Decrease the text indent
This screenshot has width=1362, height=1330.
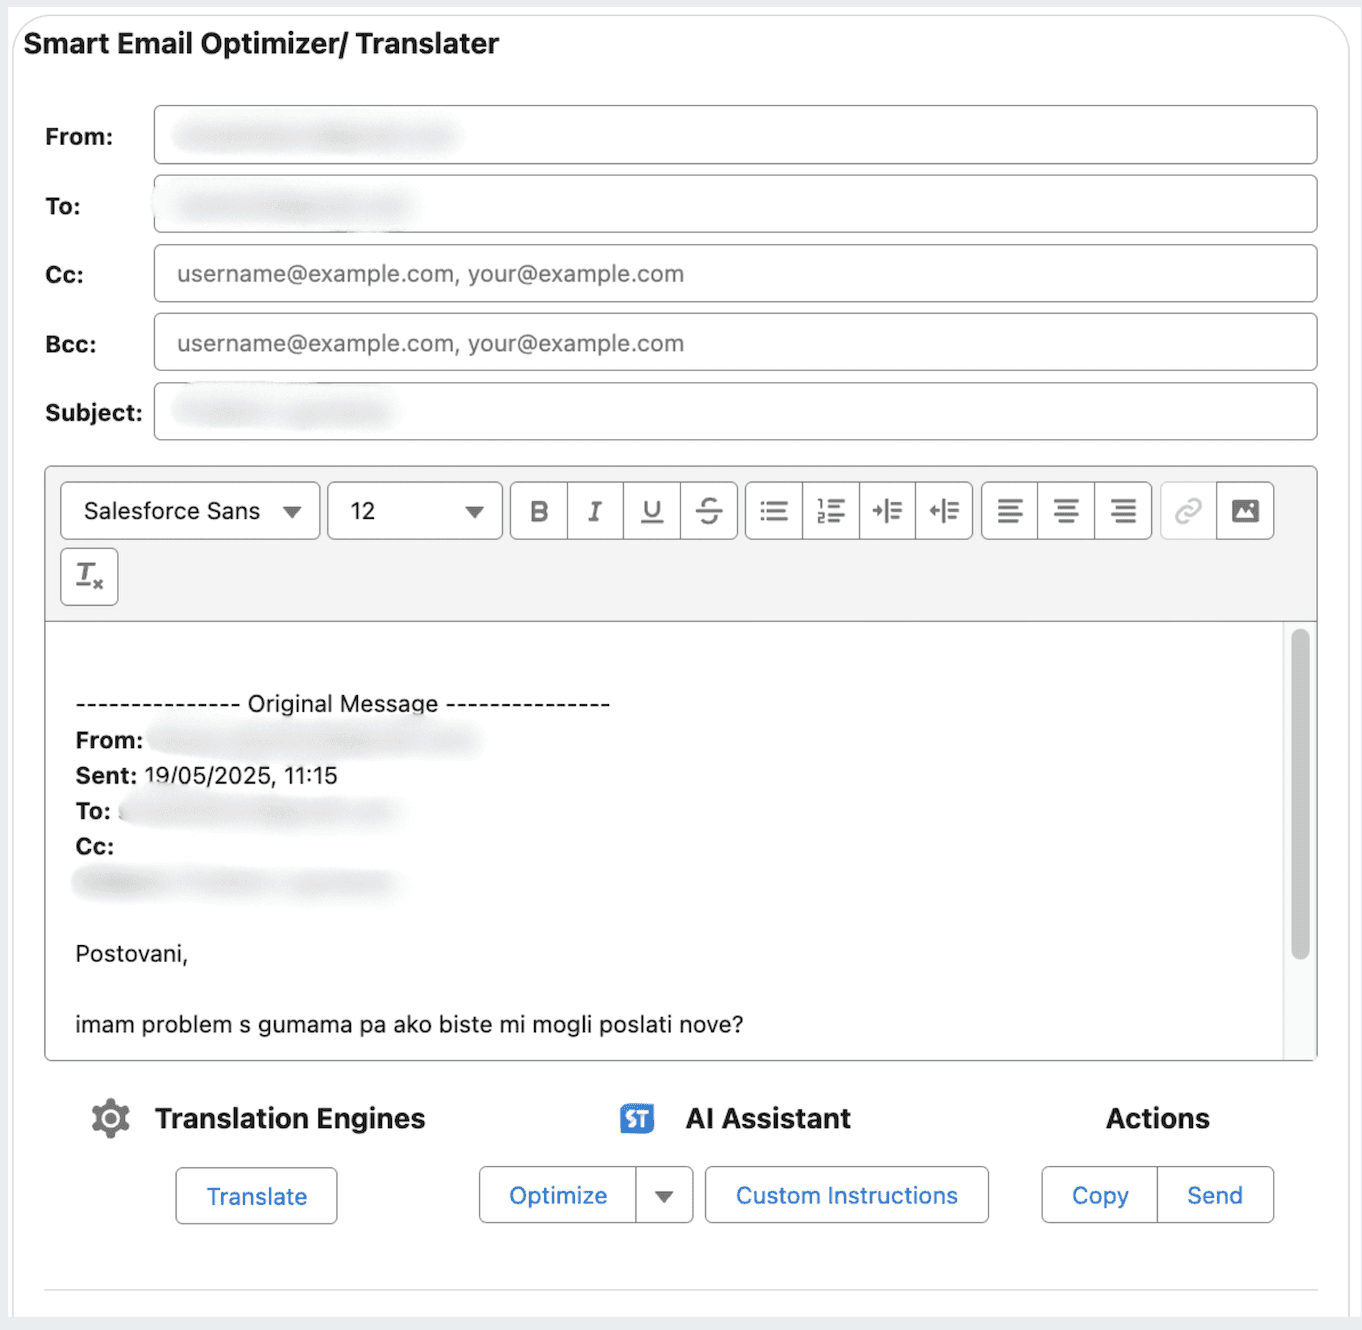[x=944, y=511]
